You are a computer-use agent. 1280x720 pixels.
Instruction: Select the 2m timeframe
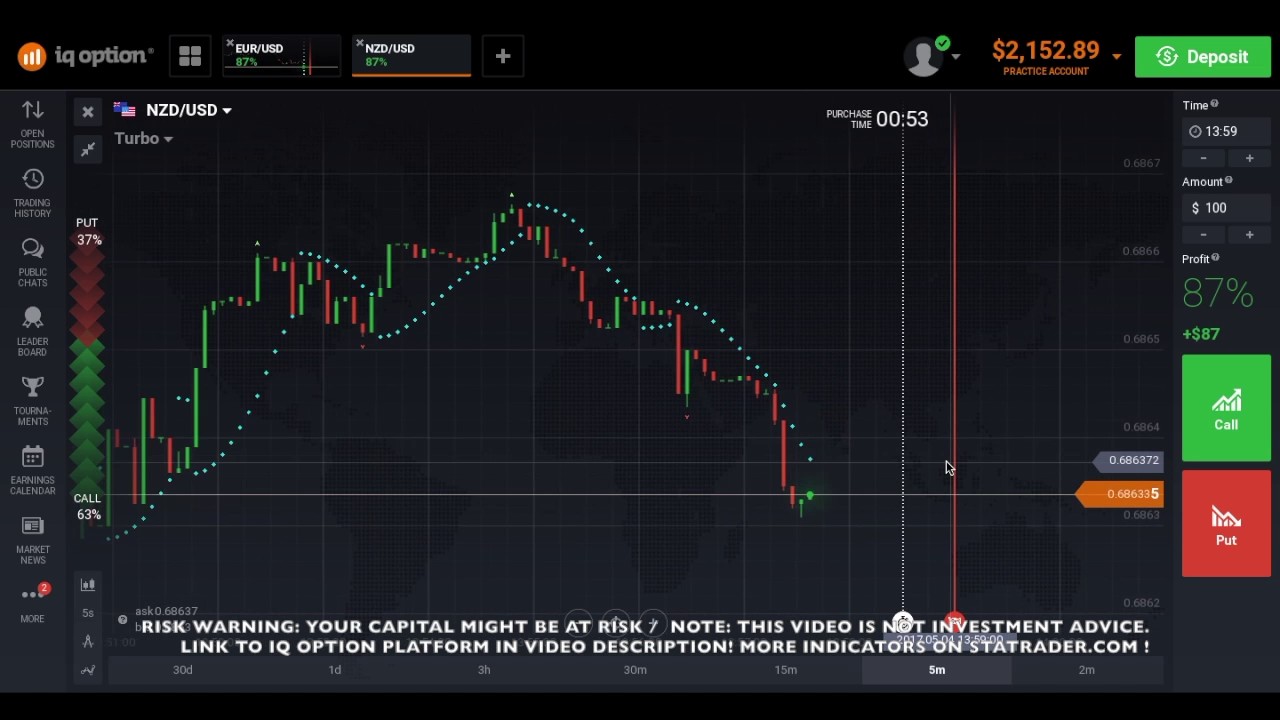coord(1087,670)
